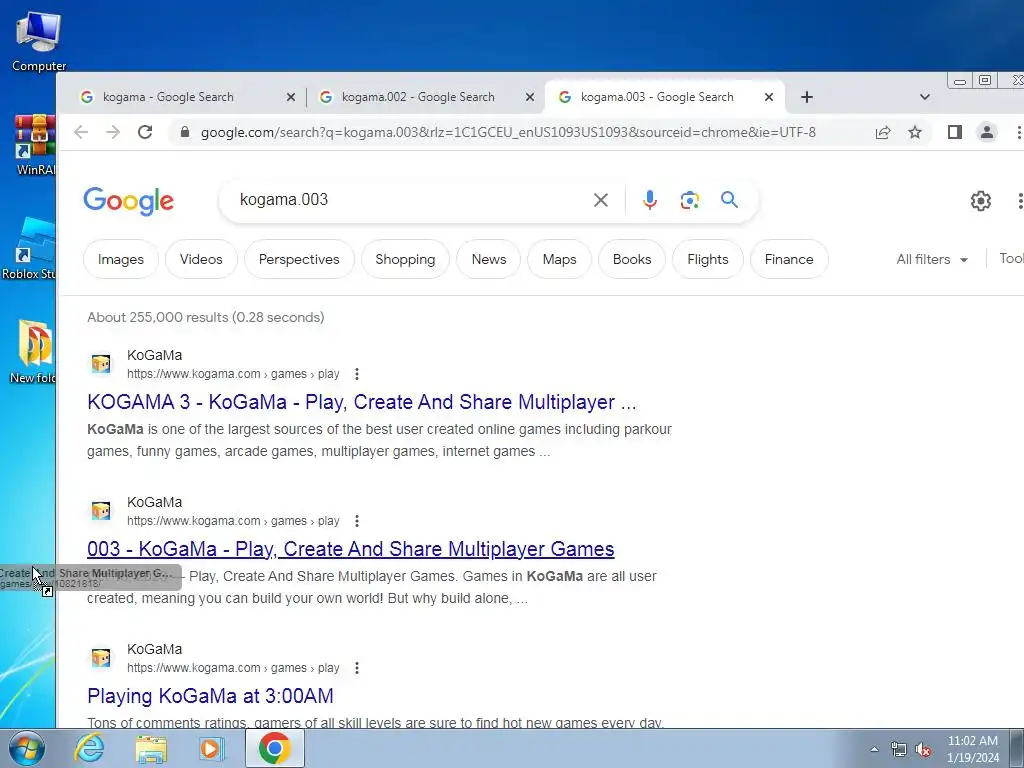Click KoGaMa favicon of 003 result
The image size is (1024, 768).
(x=101, y=511)
